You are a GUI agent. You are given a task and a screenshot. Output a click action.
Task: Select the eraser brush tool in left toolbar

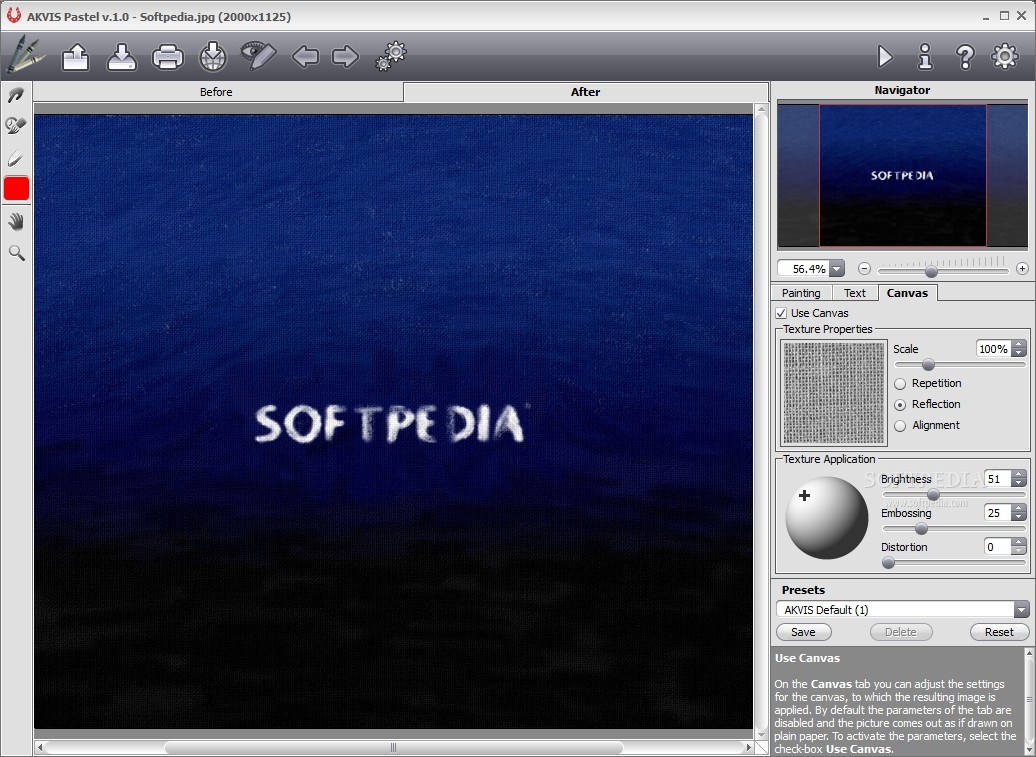point(16,125)
